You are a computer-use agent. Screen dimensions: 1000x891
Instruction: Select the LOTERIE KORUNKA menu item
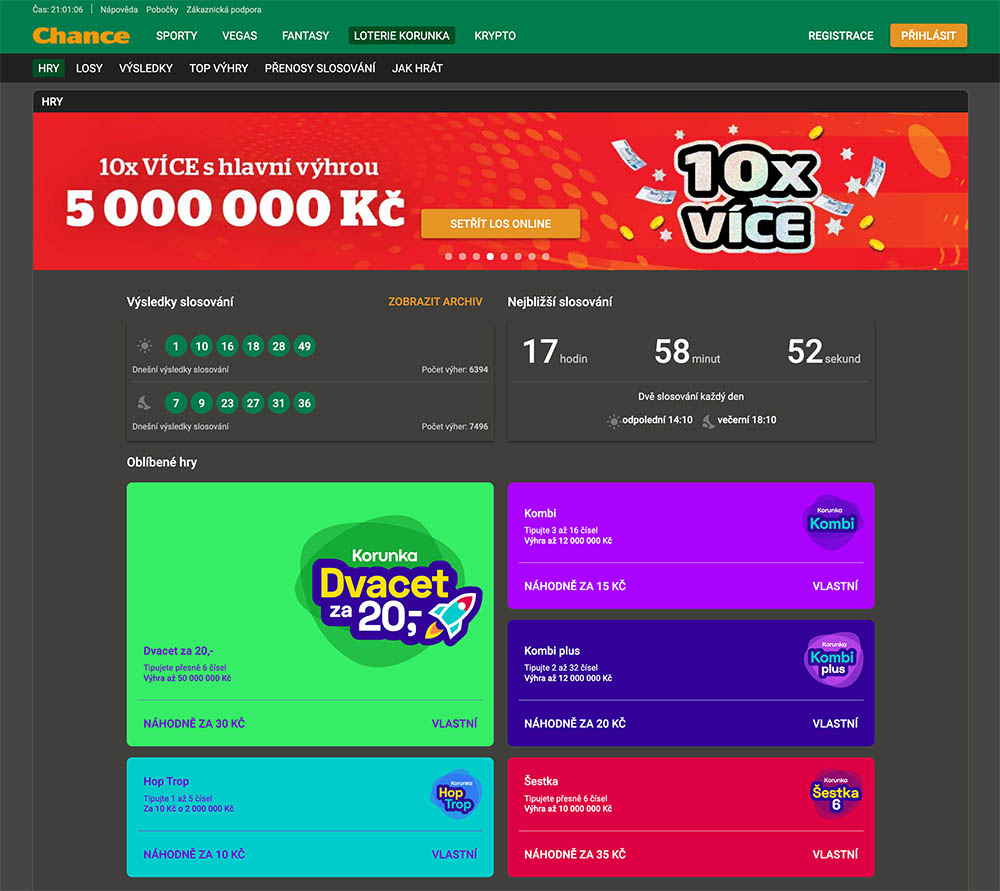402,36
